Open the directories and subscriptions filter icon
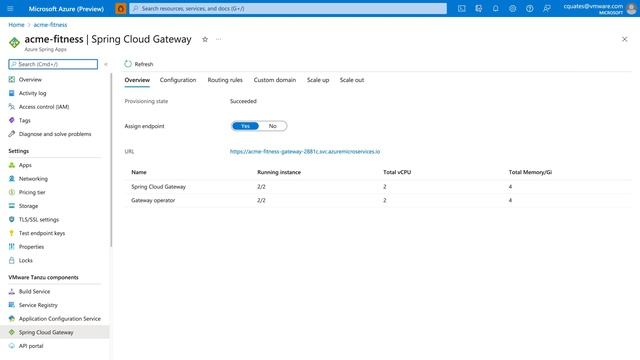The width and height of the screenshot is (640, 360). (479, 9)
